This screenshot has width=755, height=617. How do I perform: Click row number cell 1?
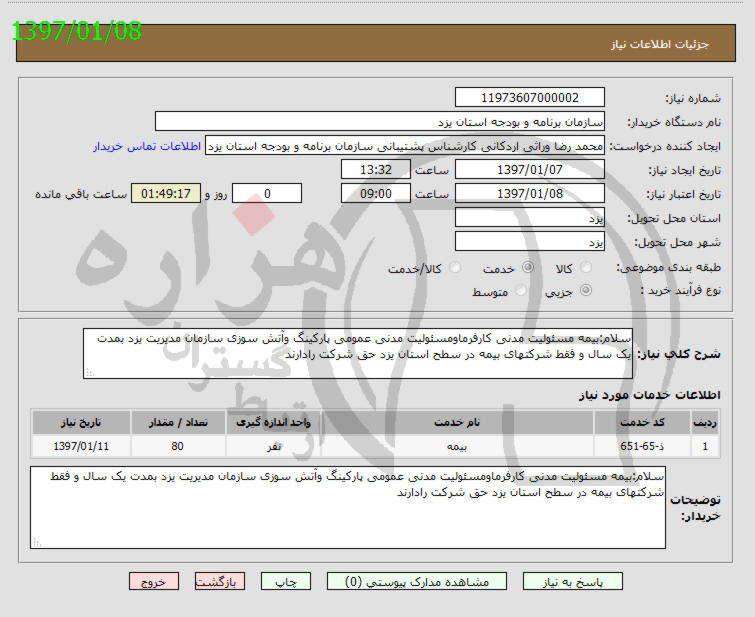[705, 446]
